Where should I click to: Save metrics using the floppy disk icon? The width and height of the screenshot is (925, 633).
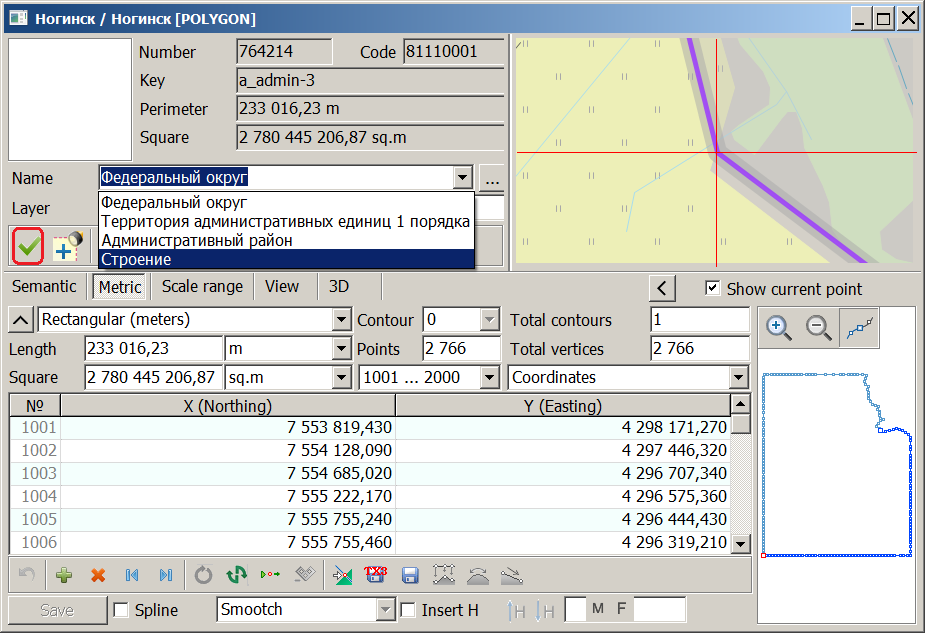pyautogui.click(x=411, y=575)
